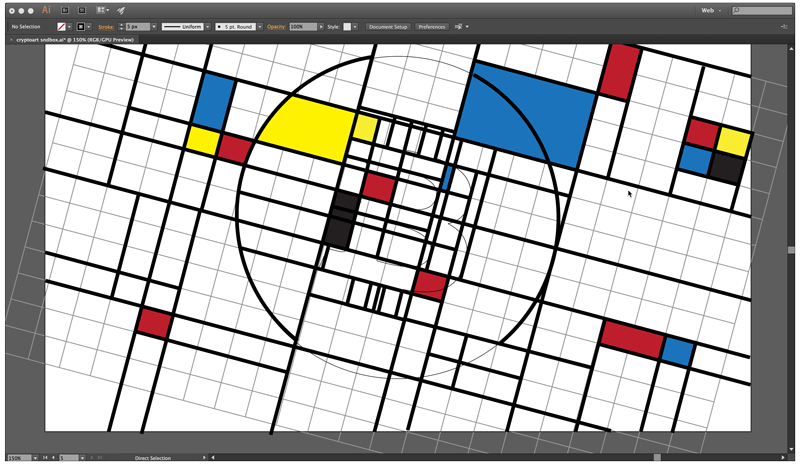Viewport: 800px width, 466px height.
Task: Go to the last artboard
Action: [100, 458]
